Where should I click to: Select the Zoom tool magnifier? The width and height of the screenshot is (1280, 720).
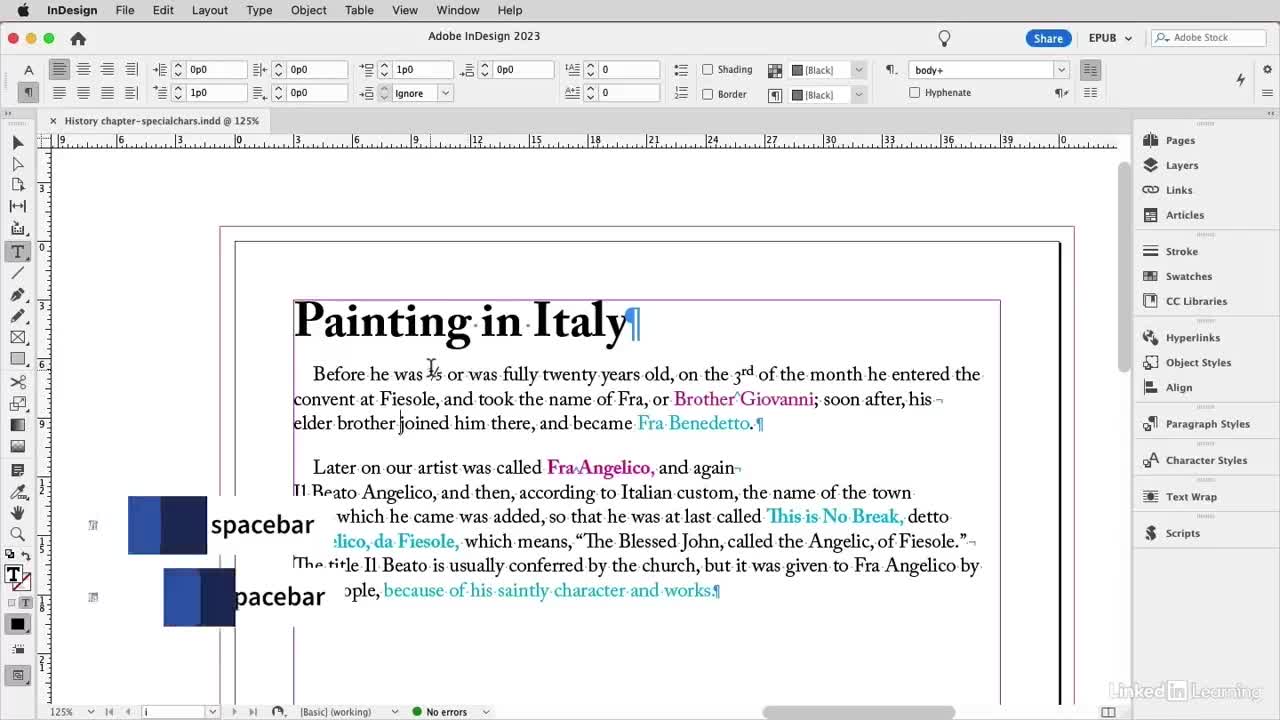17,534
